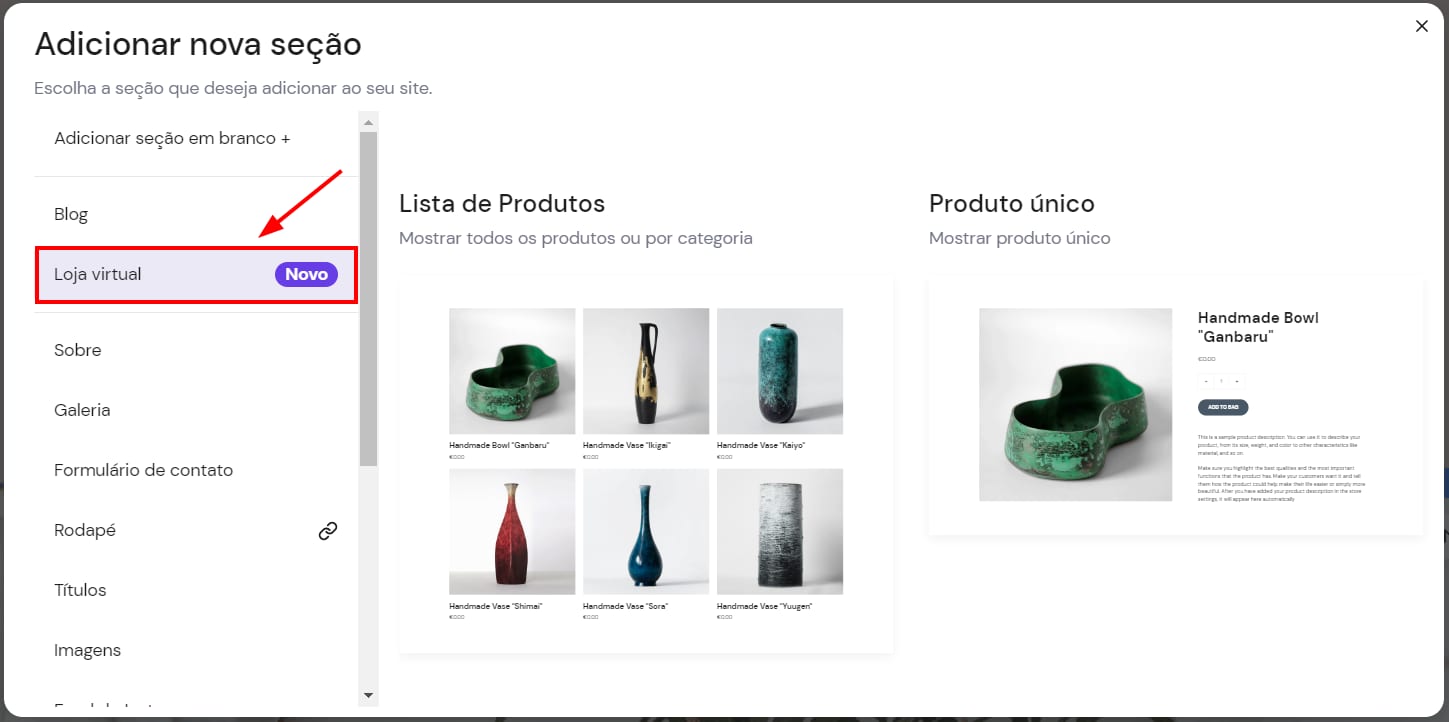Viewport: 1449px width, 722px height.
Task: Select Adicionar seção em branco option
Action: [x=172, y=138]
